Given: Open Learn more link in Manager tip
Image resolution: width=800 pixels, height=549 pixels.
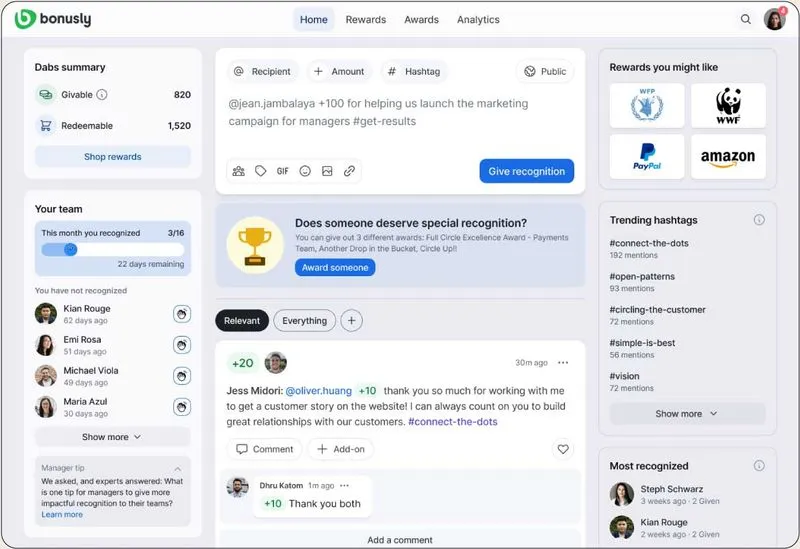Looking at the screenshot, I should point(62,514).
